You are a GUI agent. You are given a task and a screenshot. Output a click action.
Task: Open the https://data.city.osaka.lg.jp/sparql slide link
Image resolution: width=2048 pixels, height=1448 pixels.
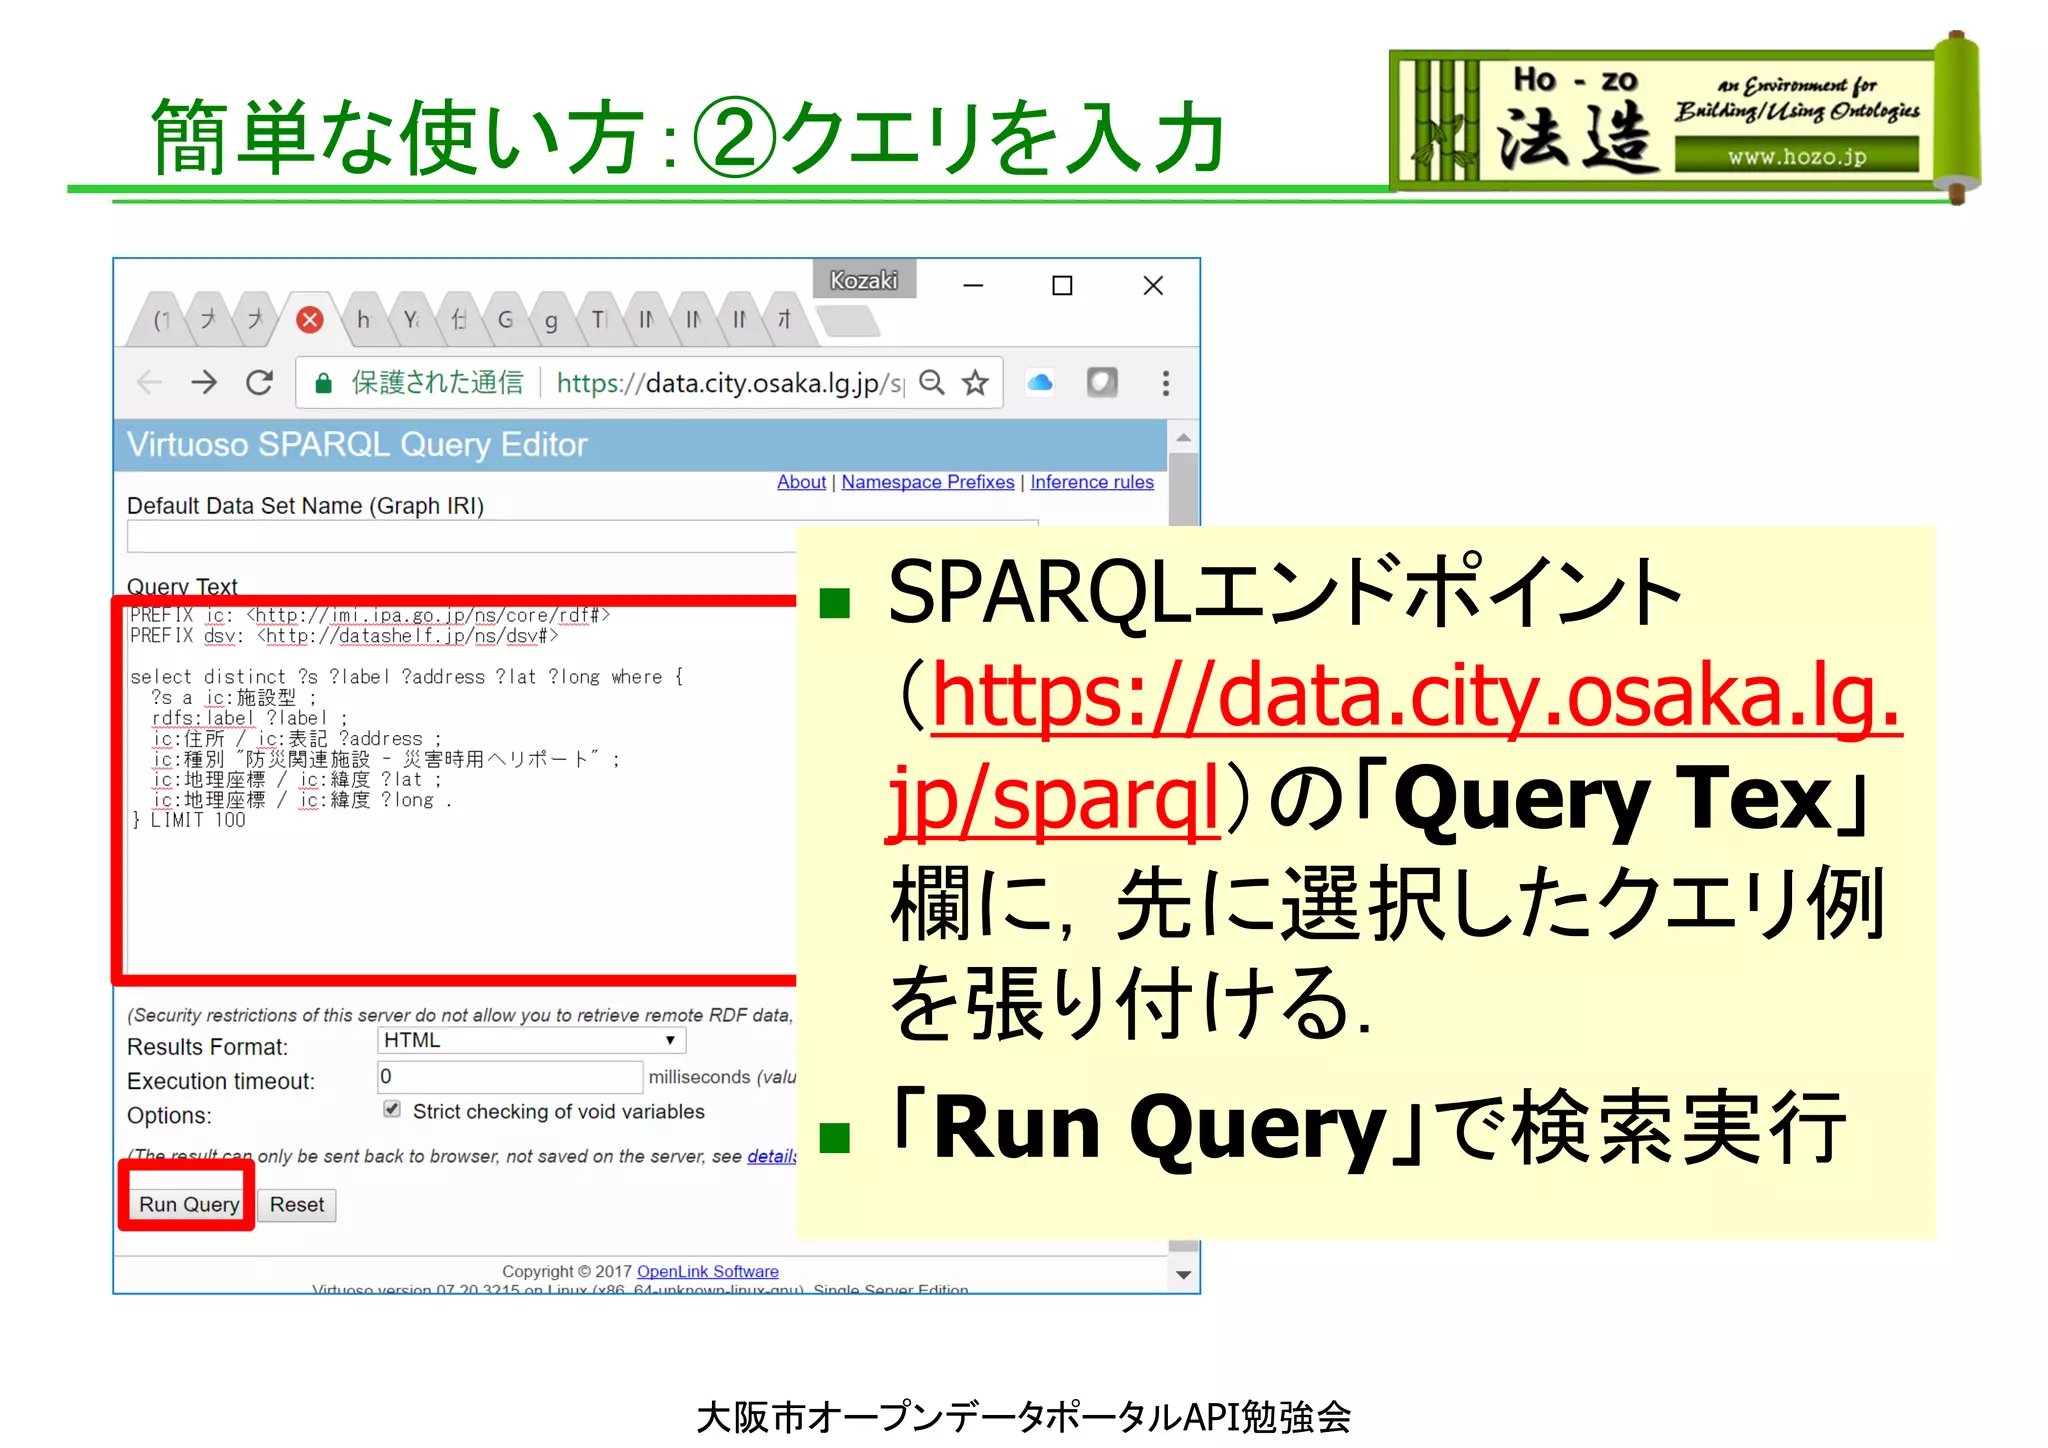[x=1395, y=746]
